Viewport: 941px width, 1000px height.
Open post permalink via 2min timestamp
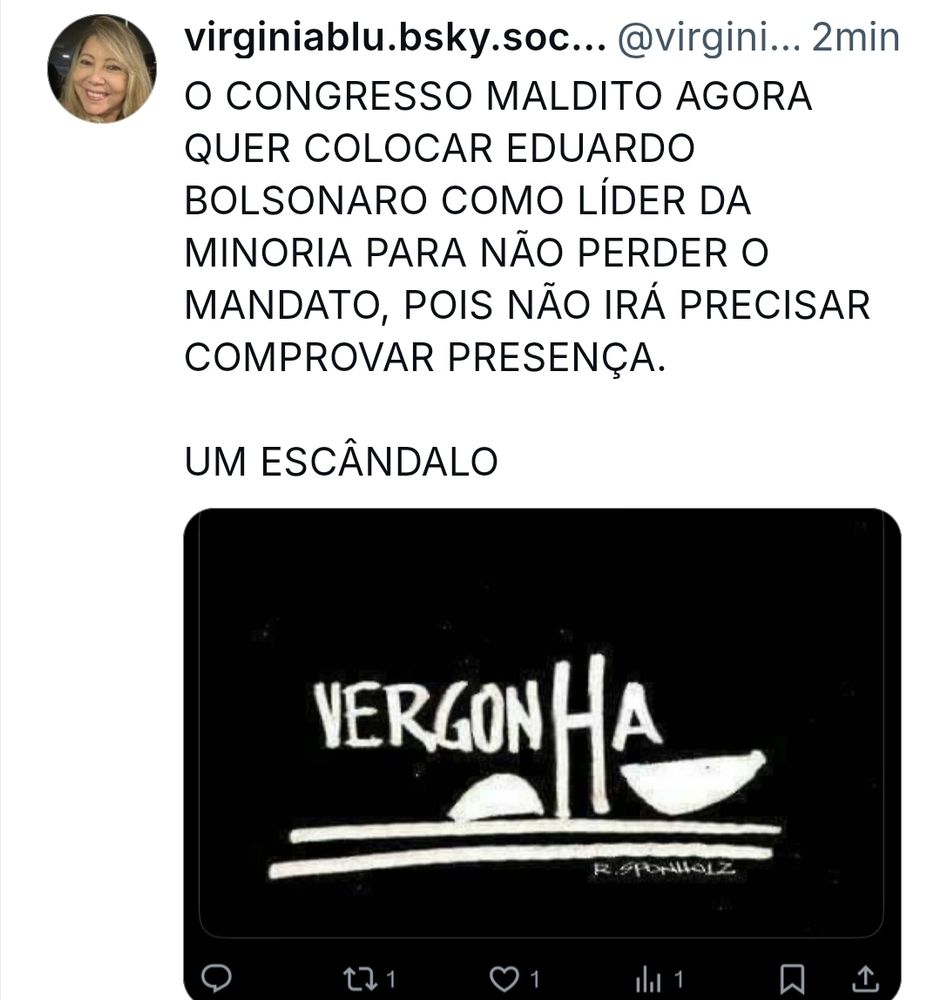coord(856,38)
